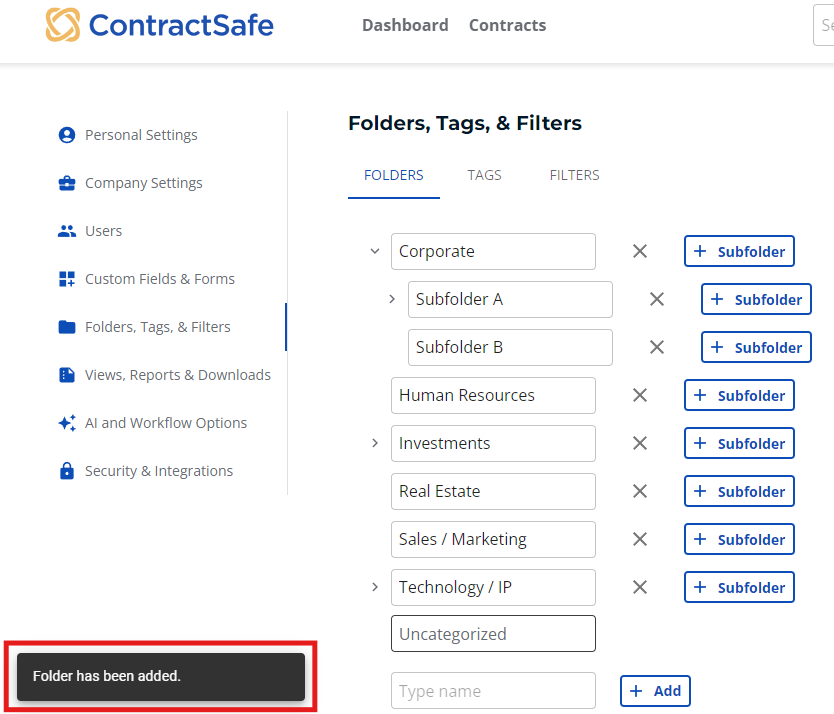Click the AI and Workflow Options sparkle icon
The height and width of the screenshot is (714, 834).
pyautogui.click(x=65, y=422)
